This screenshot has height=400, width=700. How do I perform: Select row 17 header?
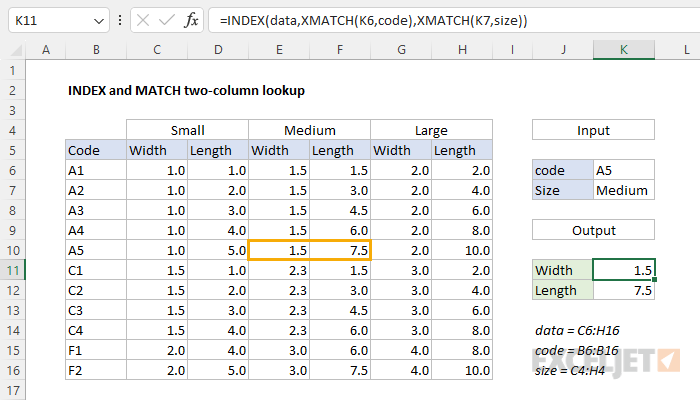pyautogui.click(x=12, y=390)
